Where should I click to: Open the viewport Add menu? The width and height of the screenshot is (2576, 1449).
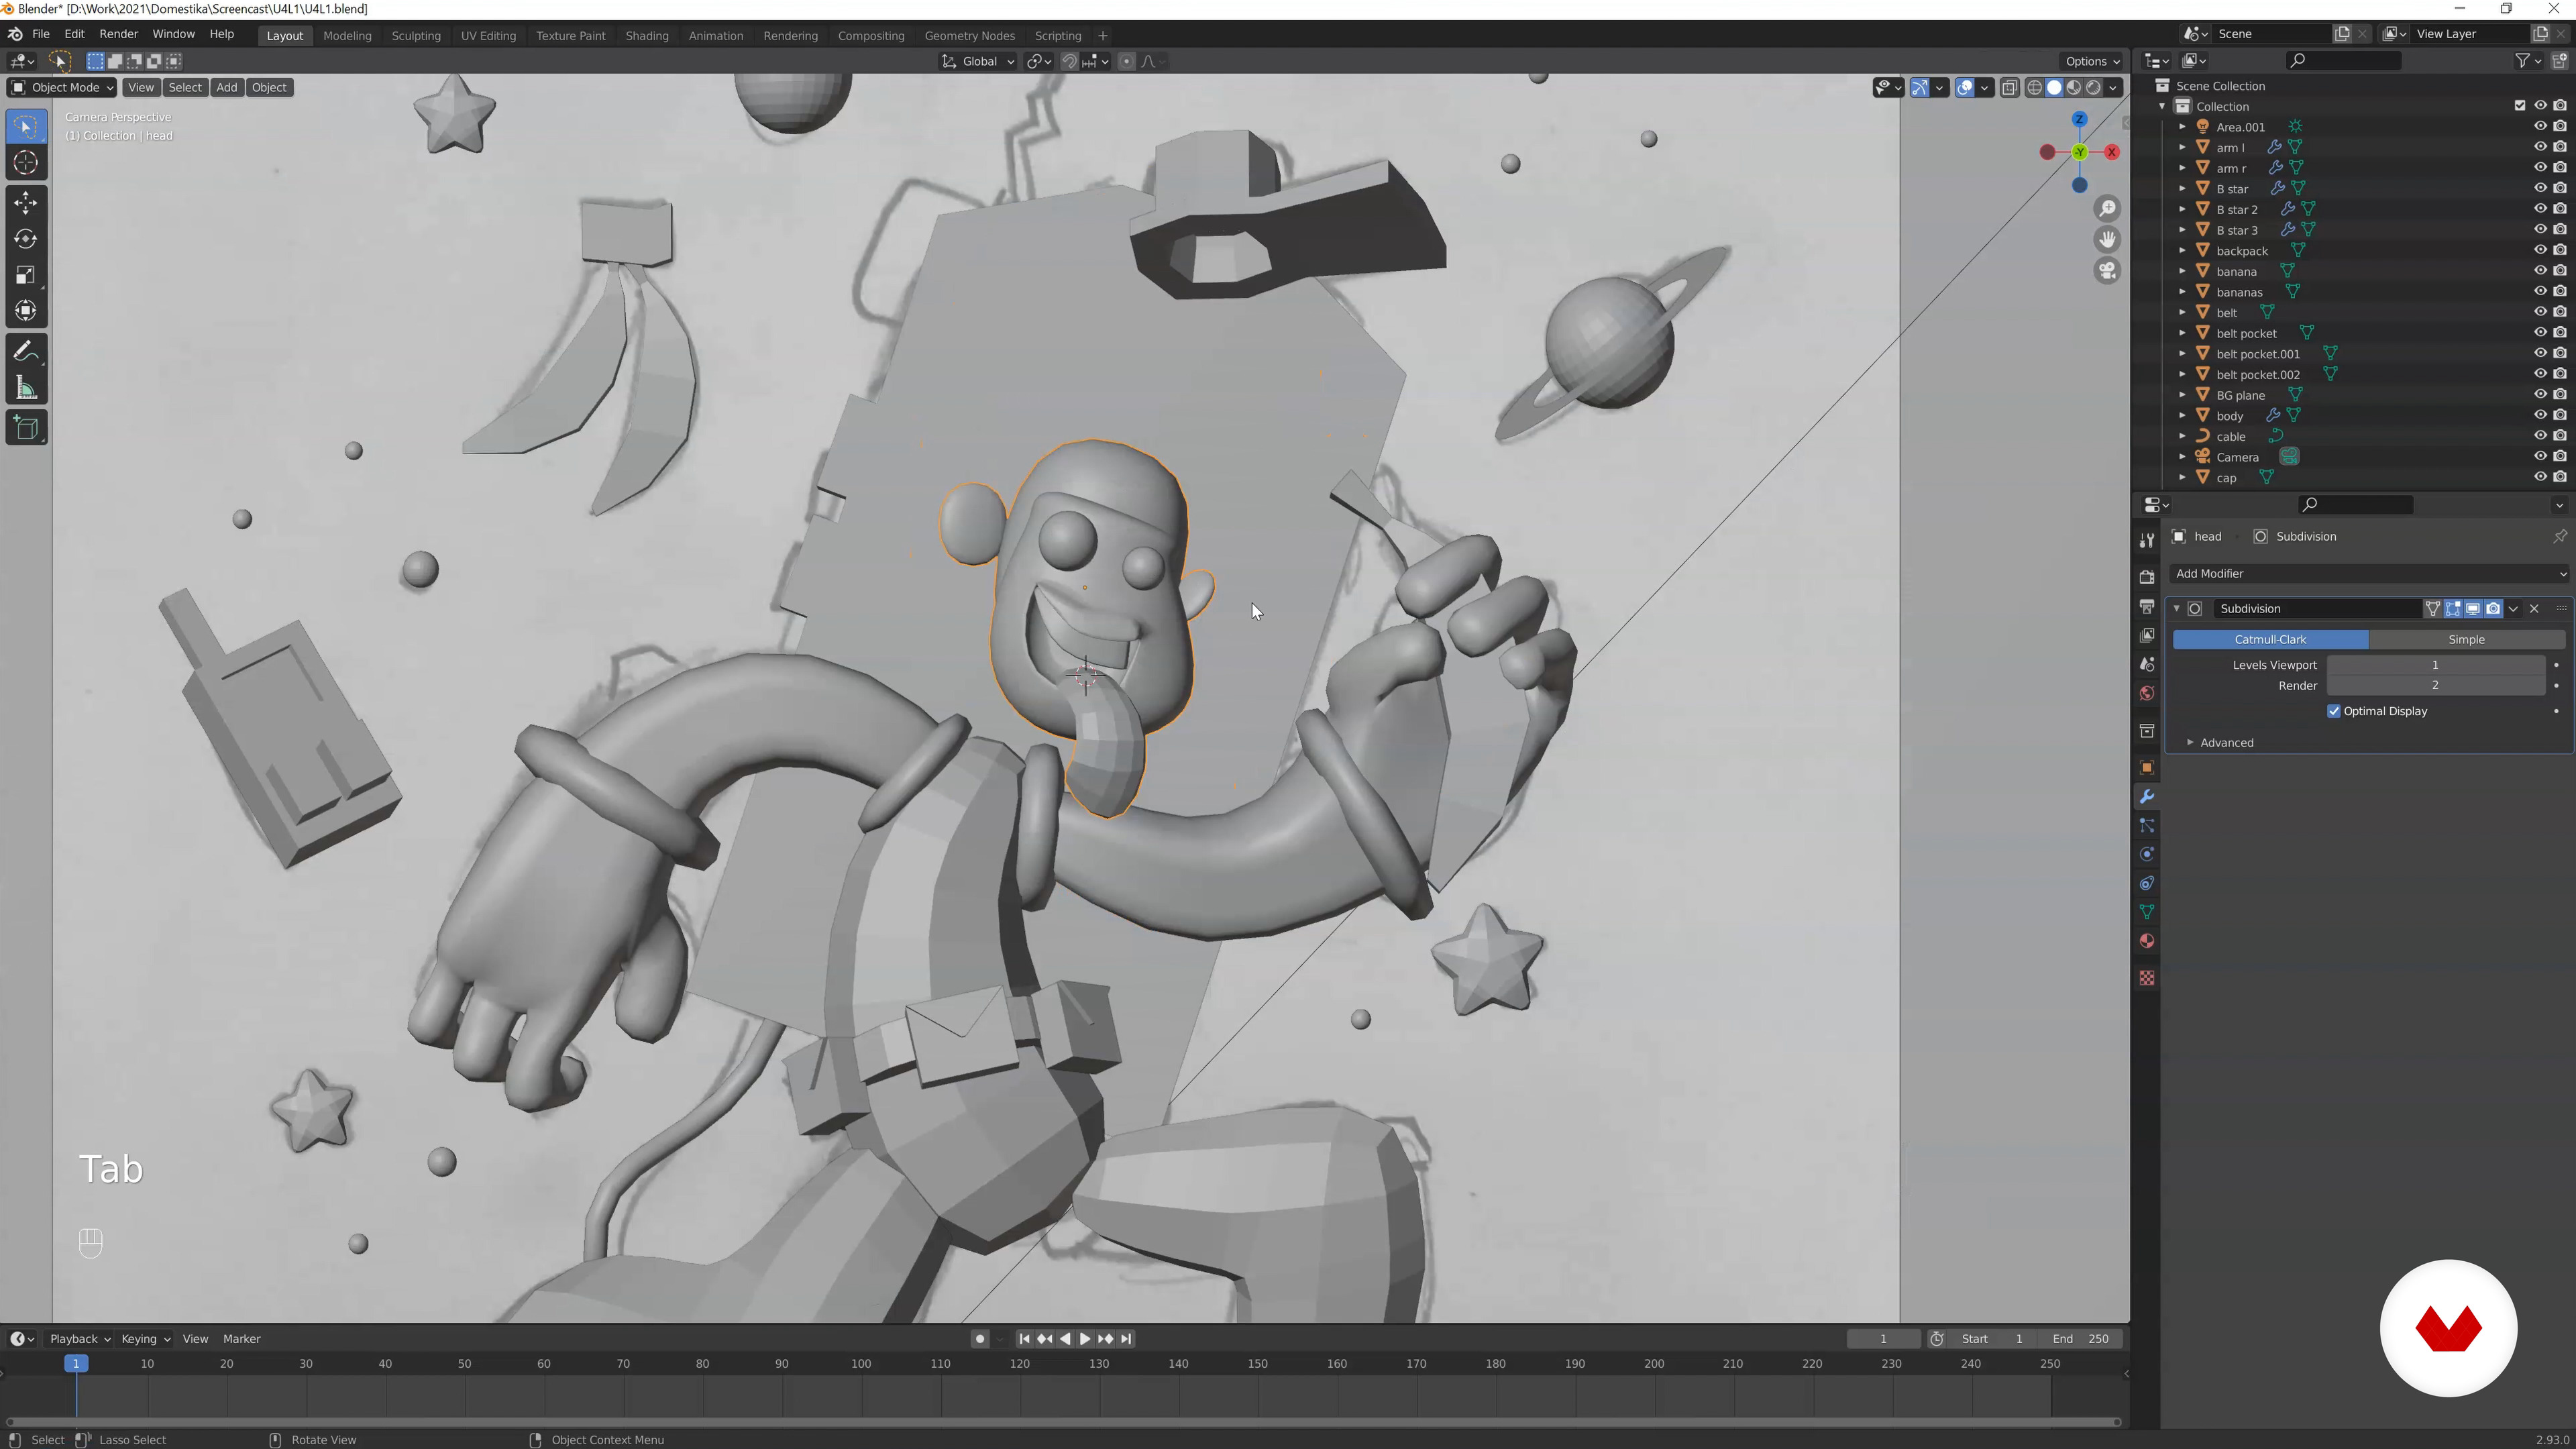click(x=227, y=87)
